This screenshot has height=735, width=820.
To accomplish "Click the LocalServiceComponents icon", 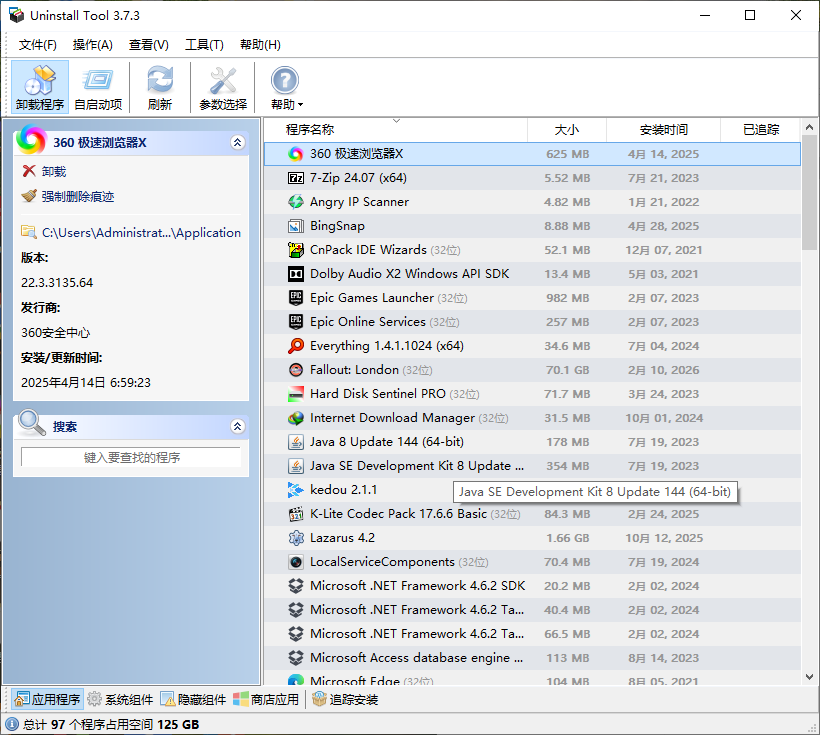I will (295, 562).
